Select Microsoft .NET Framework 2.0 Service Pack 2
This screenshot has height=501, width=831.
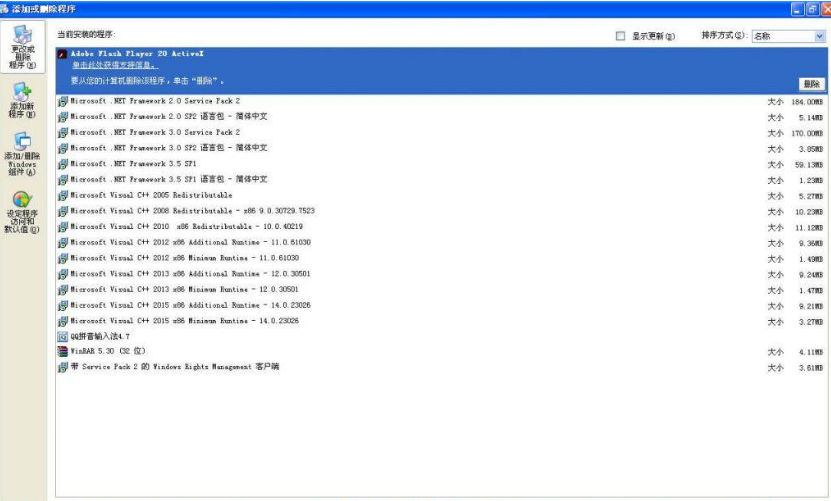point(155,101)
